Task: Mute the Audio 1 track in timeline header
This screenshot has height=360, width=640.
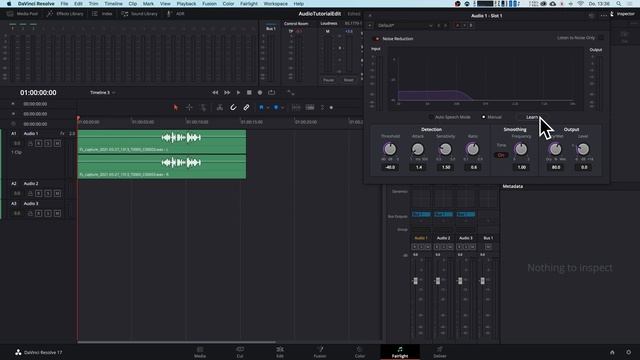Action: (x=57, y=143)
